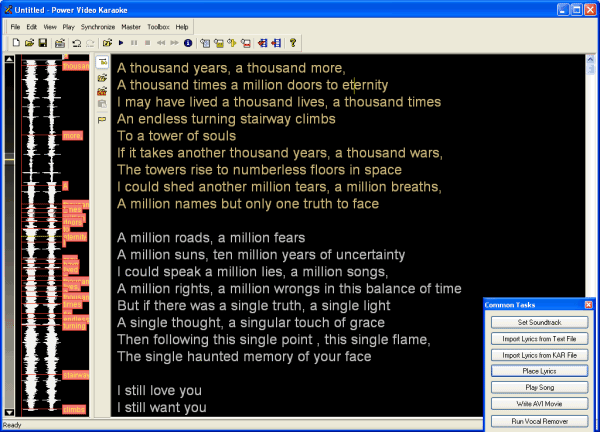600x432 pixels.
Task: Click lyric 'A million roads, a million fears'
Action: click(x=211, y=238)
